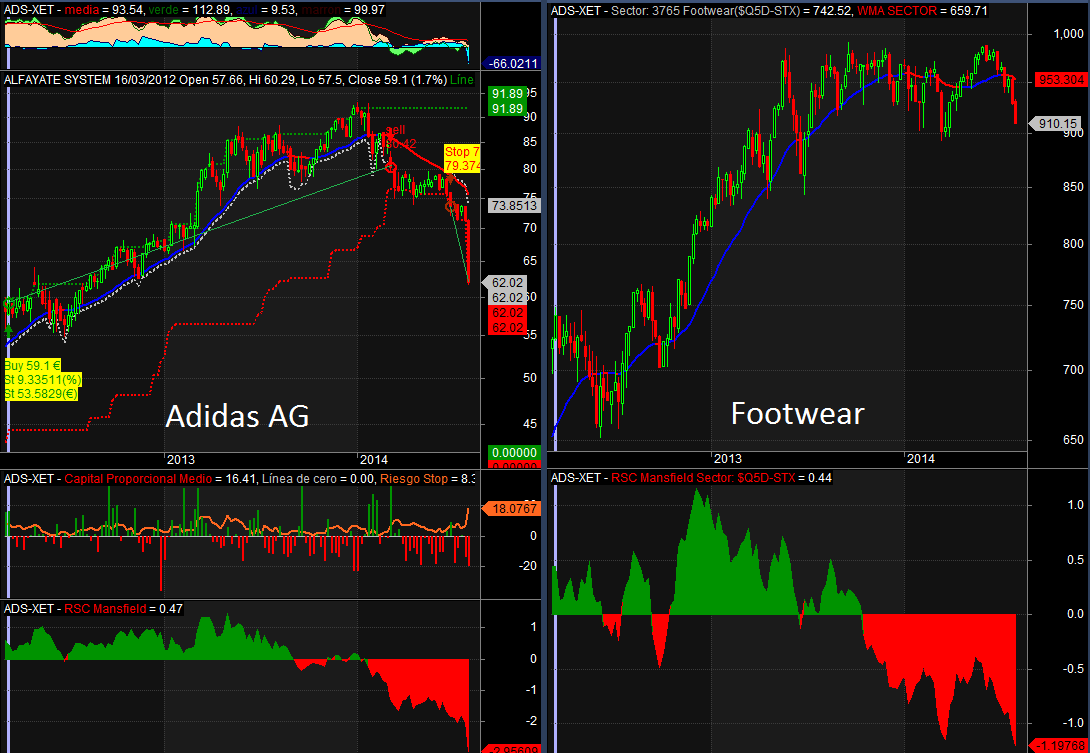
Task: Select the Capital Proporcional Medio legend label
Action: pyautogui.click(x=138, y=480)
